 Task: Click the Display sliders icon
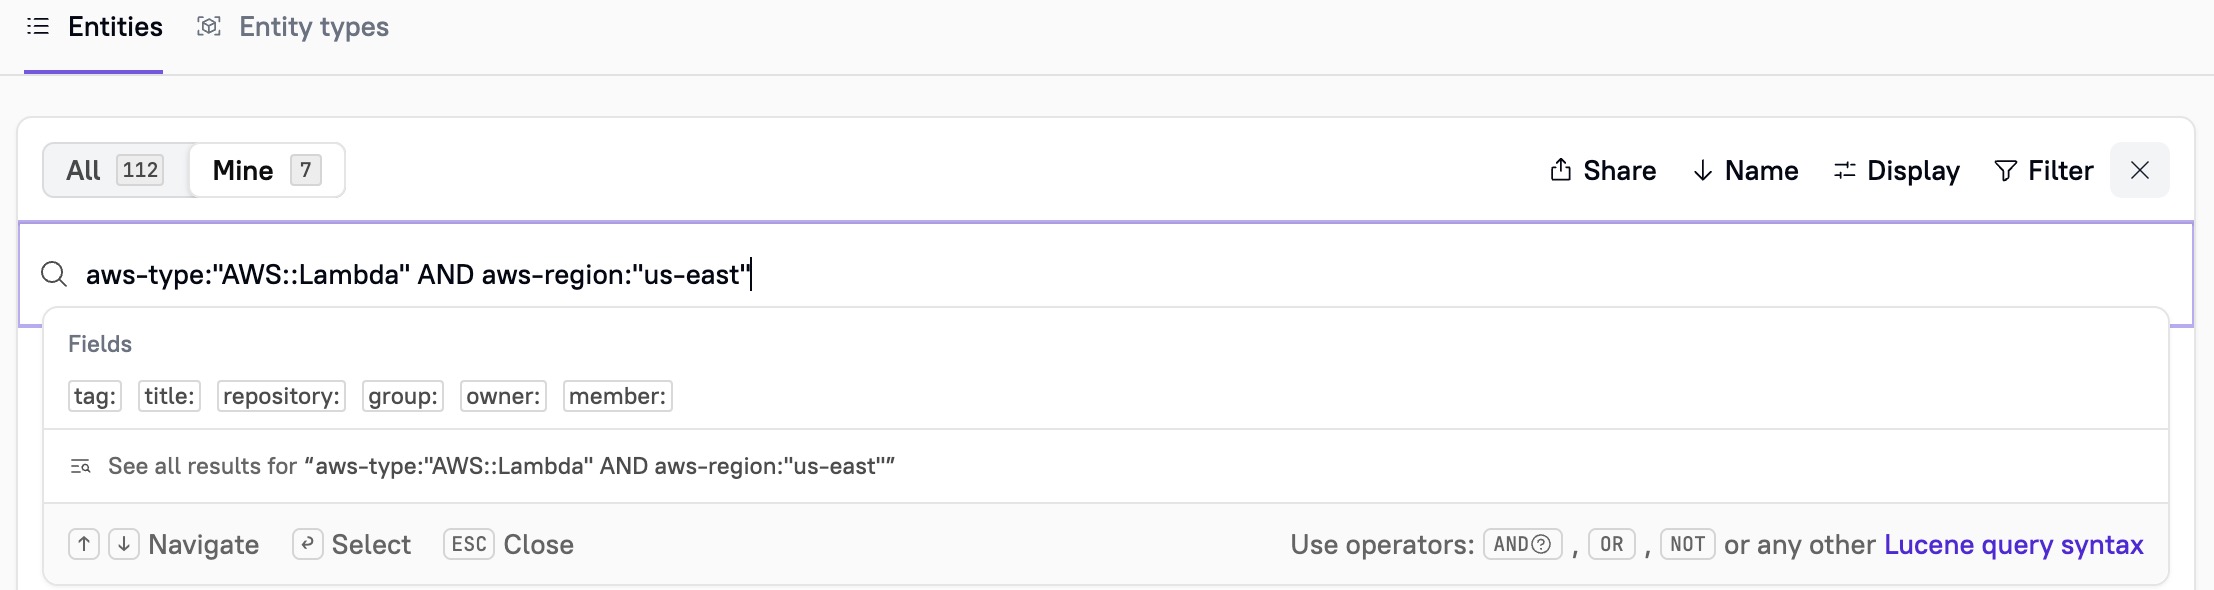point(1844,170)
